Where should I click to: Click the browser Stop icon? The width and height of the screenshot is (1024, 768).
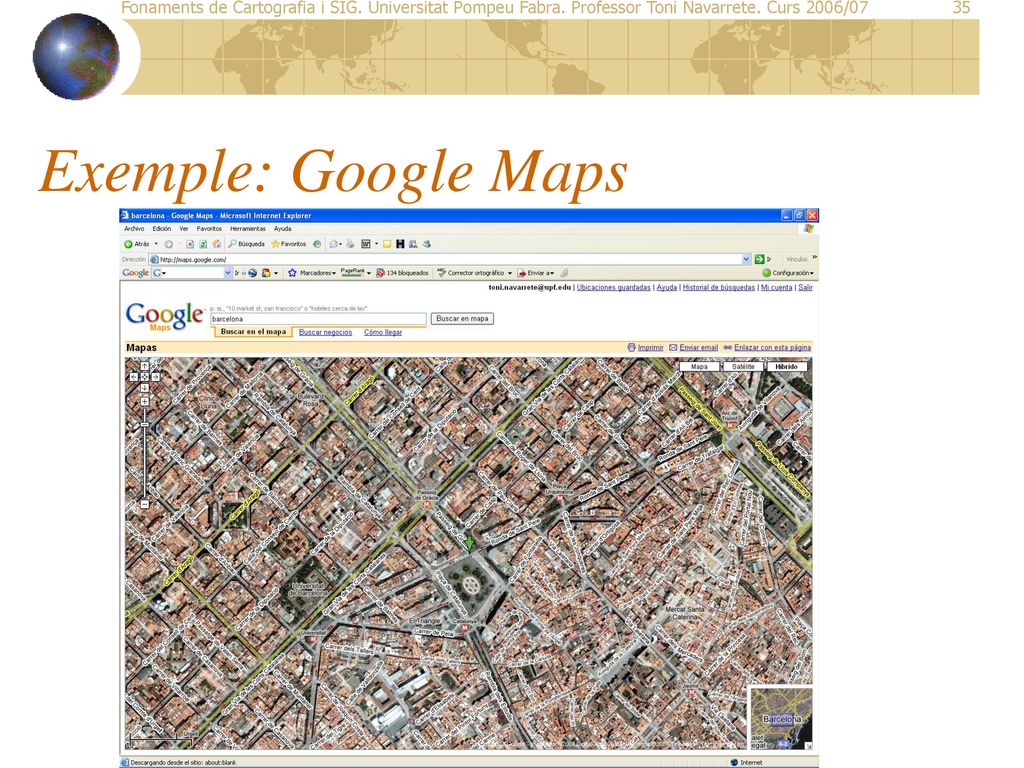pos(190,244)
